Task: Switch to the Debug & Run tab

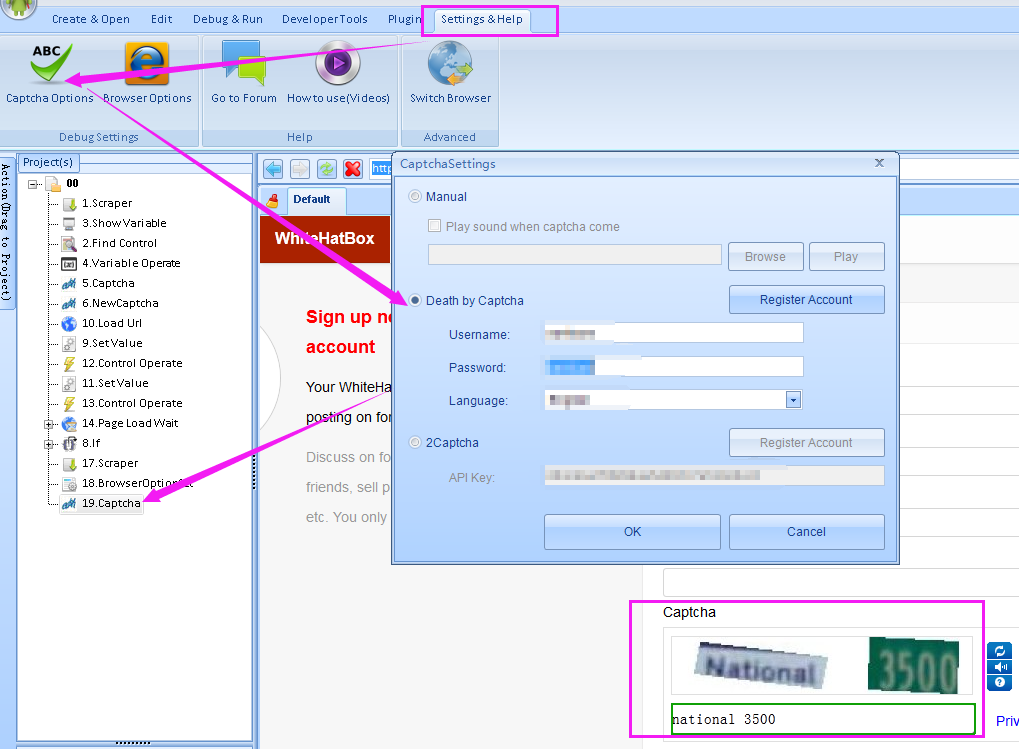Action: pyautogui.click(x=227, y=19)
